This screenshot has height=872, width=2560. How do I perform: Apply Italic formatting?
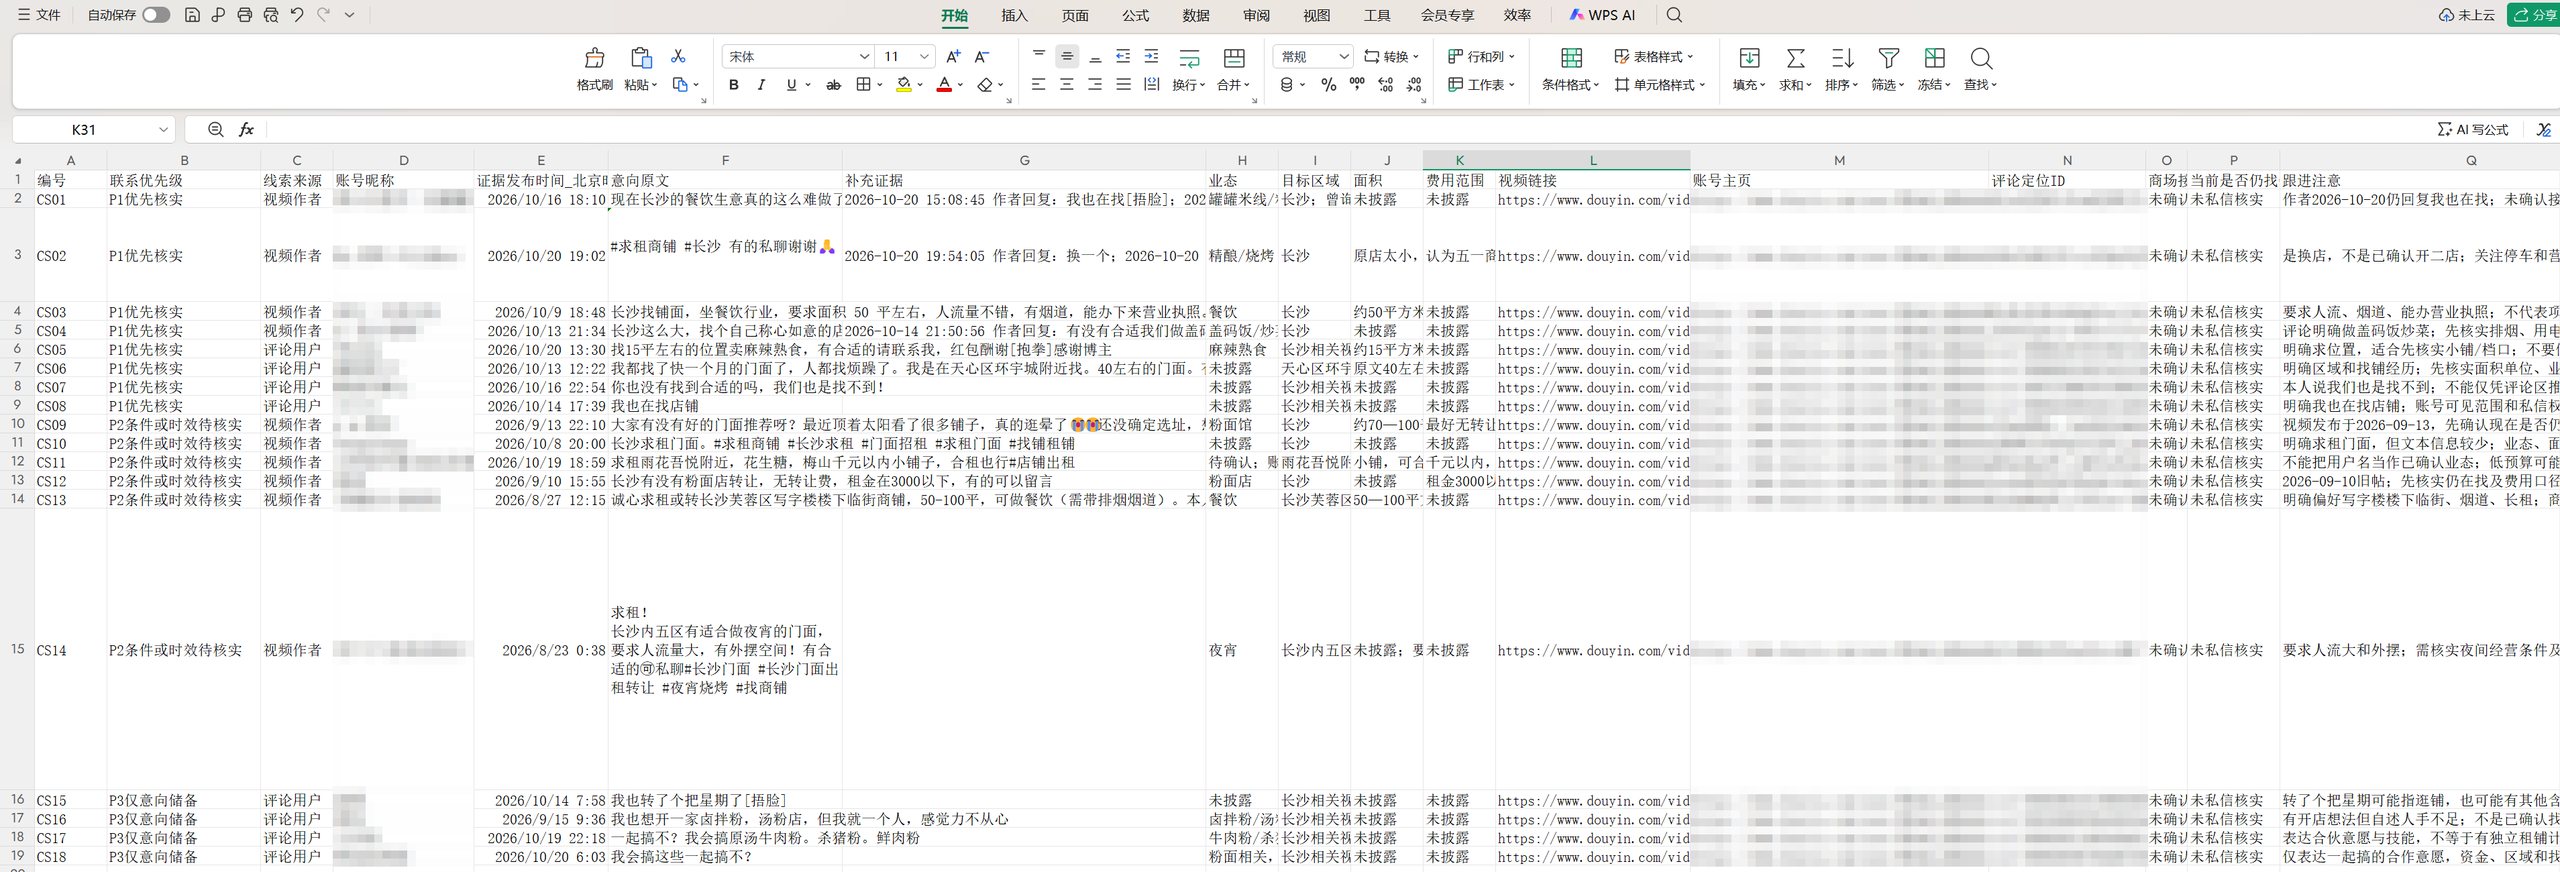[x=761, y=85]
